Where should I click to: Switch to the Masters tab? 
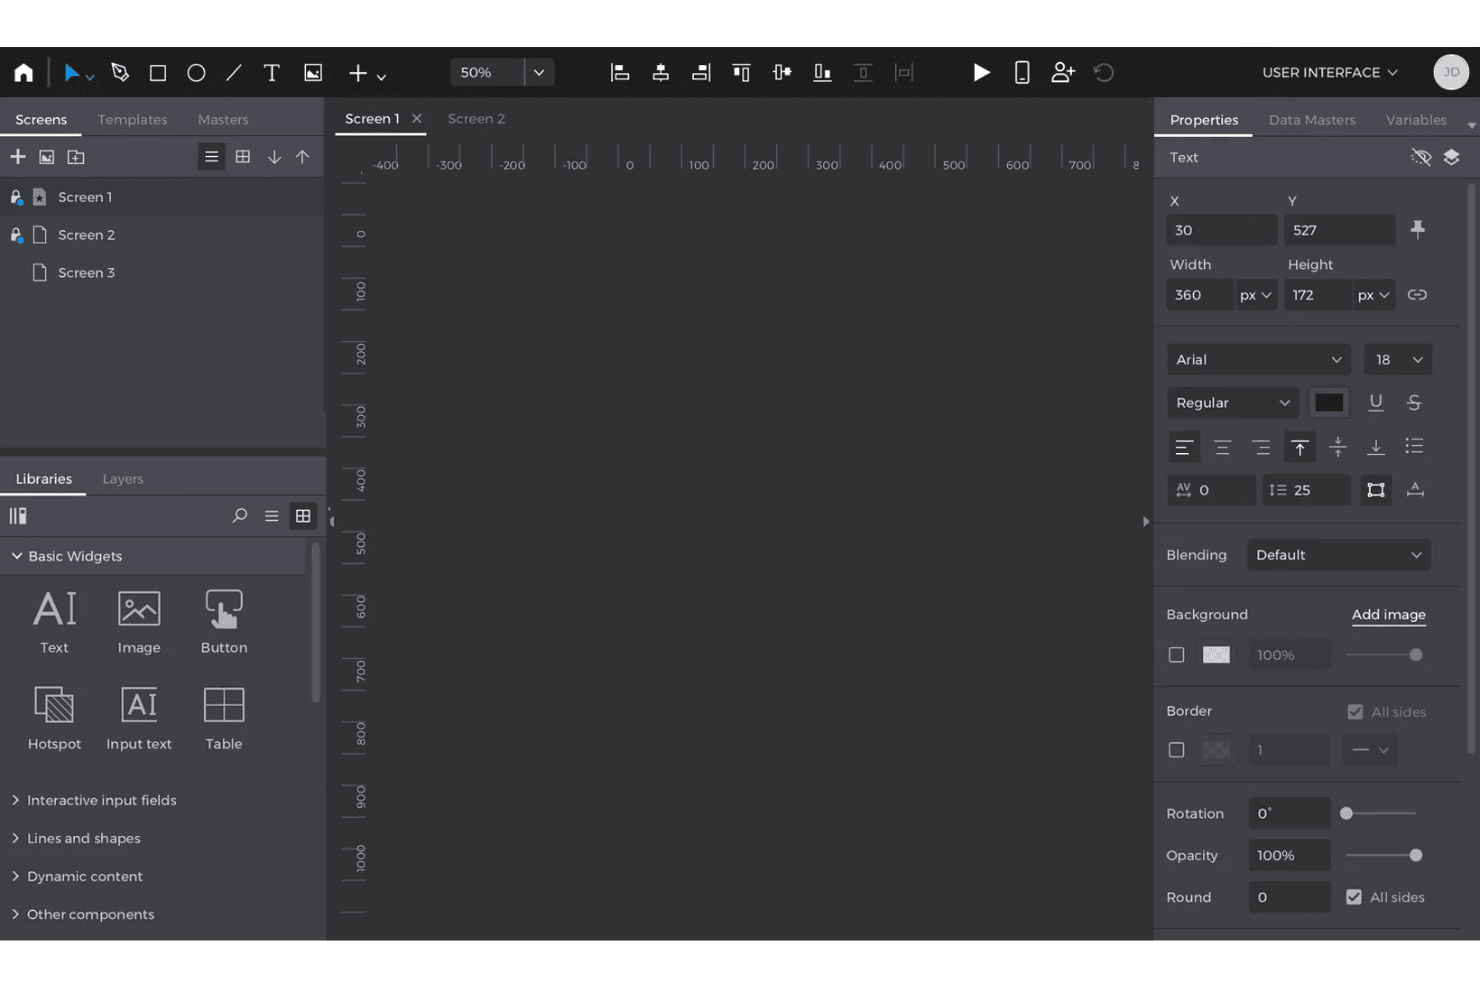(x=223, y=119)
